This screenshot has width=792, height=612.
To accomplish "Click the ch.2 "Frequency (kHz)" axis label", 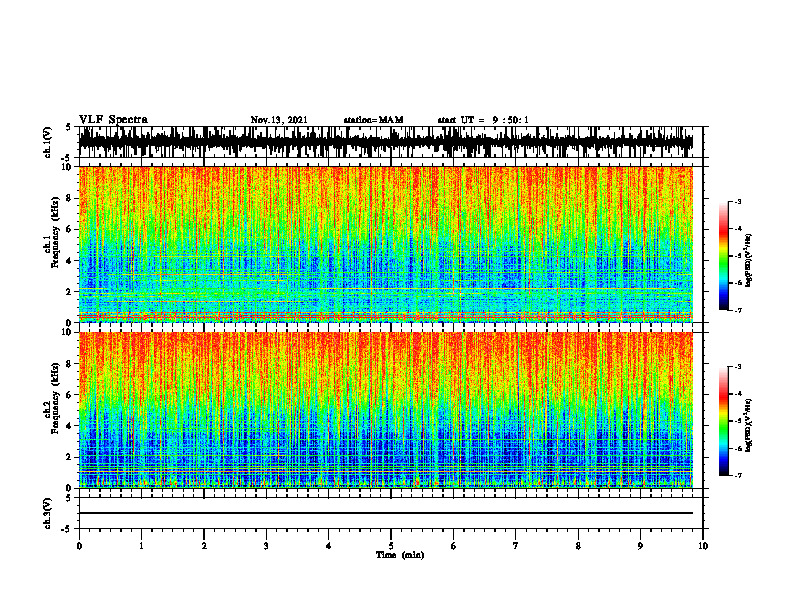I will tap(56, 397).
